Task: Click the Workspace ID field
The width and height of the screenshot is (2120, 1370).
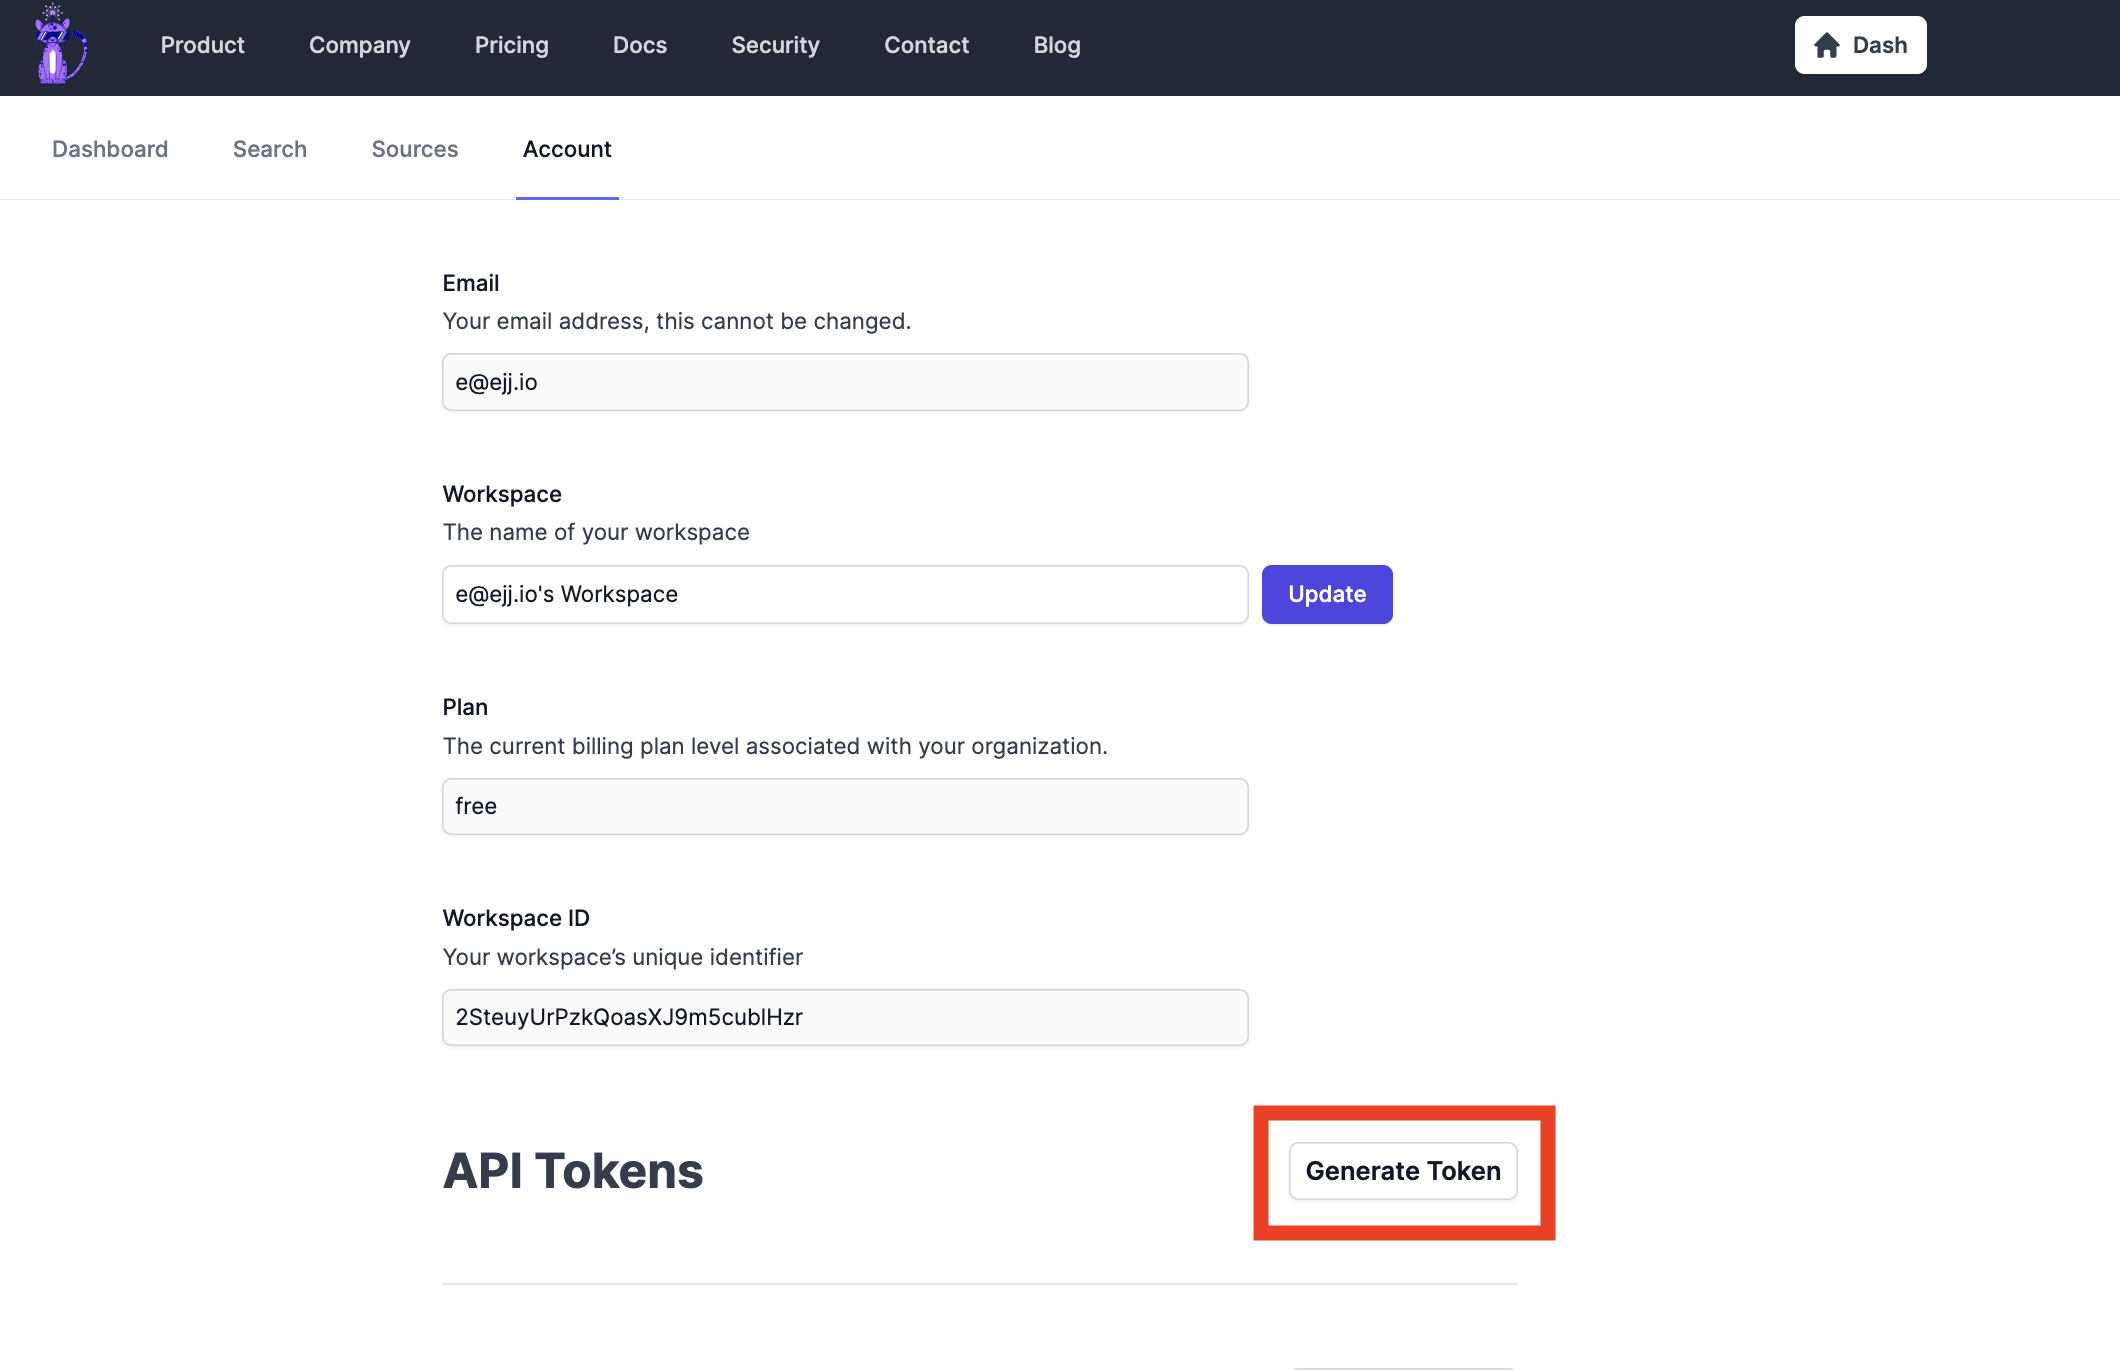Action: pyautogui.click(x=845, y=1017)
